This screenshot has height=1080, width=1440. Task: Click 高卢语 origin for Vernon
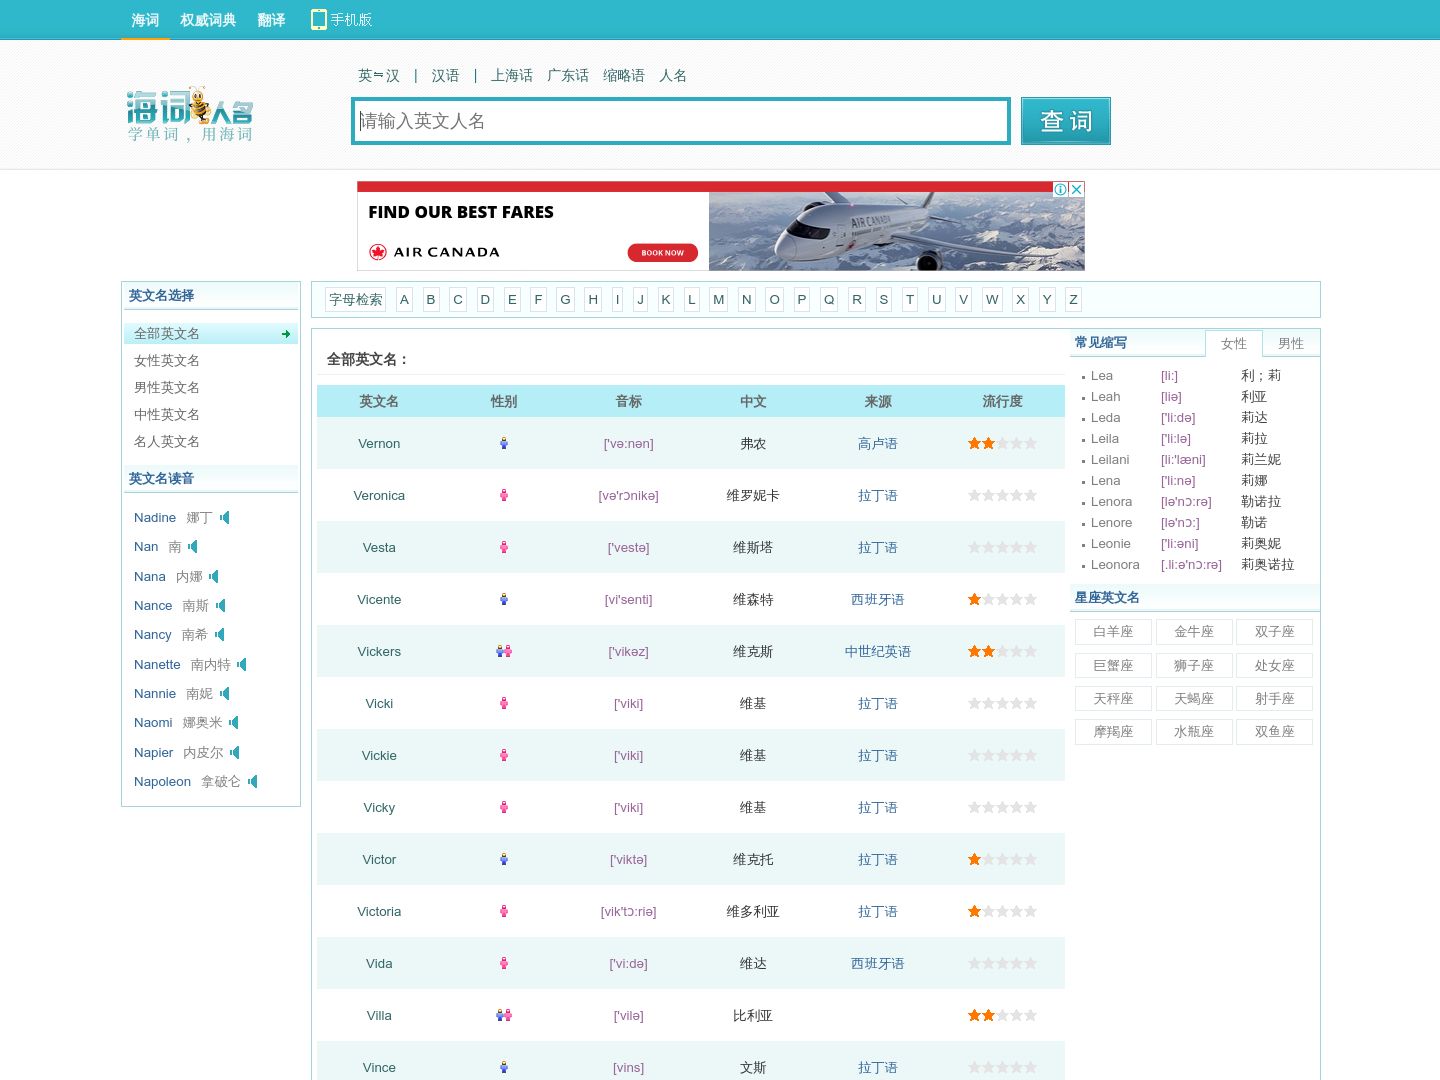pyautogui.click(x=877, y=443)
